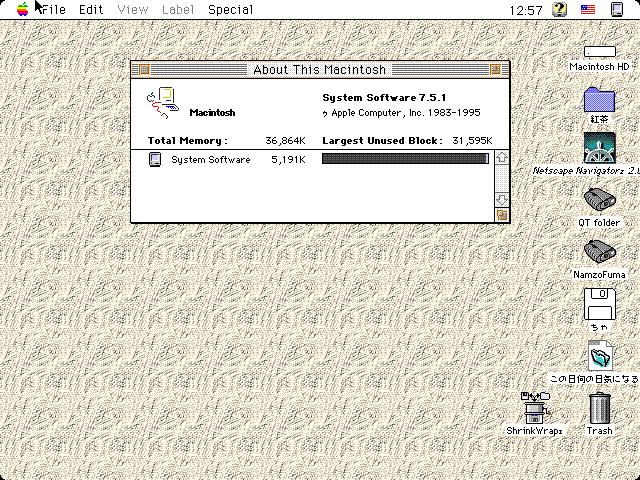Viewport: 640px width, 480px height.
Task: Open the Label menu
Action: point(178,9)
